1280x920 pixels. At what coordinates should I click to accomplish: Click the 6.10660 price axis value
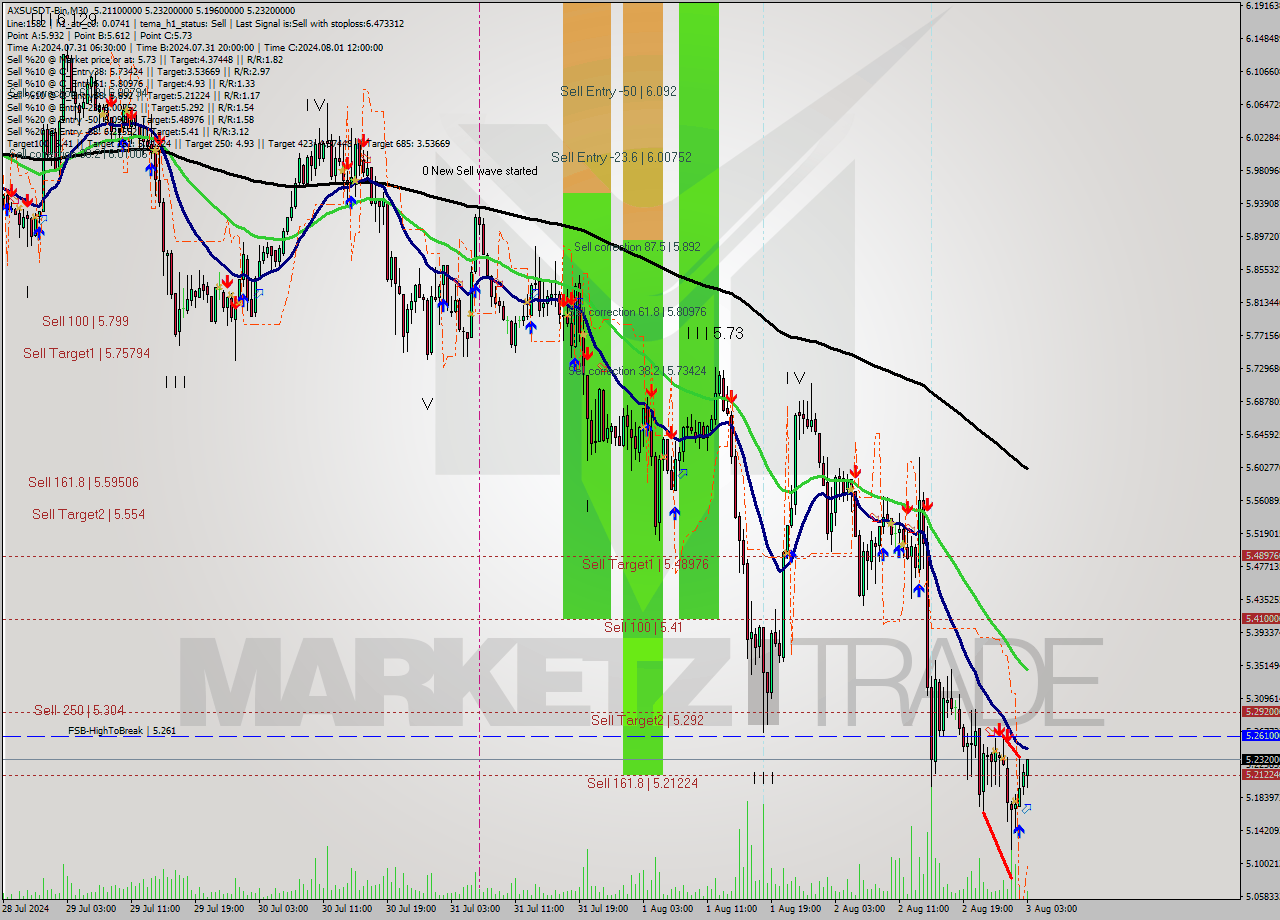click(1263, 71)
